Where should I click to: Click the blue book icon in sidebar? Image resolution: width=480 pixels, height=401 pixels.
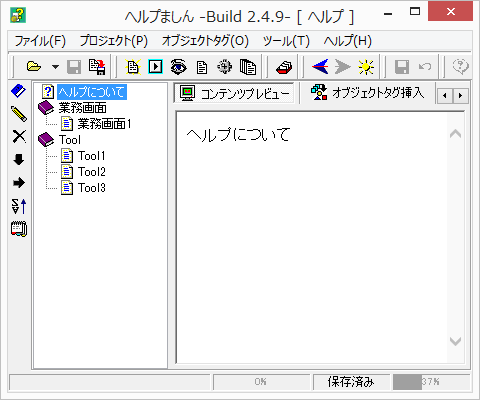click(19, 90)
